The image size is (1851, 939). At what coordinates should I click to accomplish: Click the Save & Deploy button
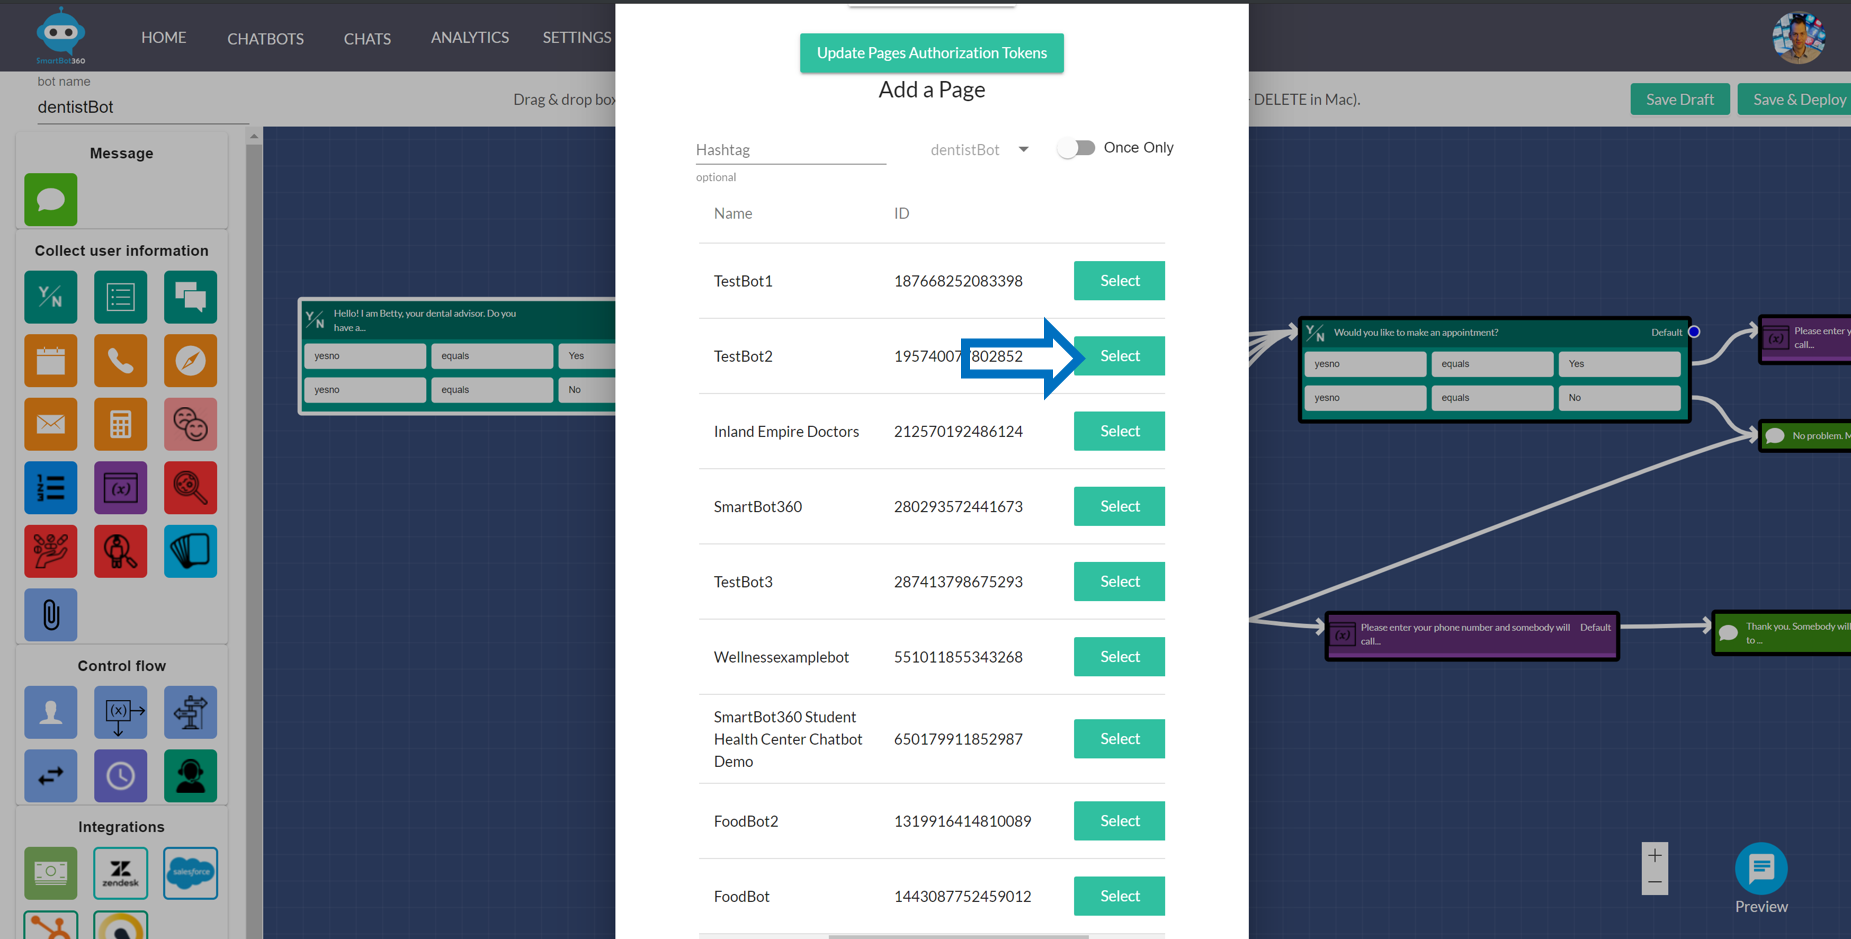(1796, 99)
